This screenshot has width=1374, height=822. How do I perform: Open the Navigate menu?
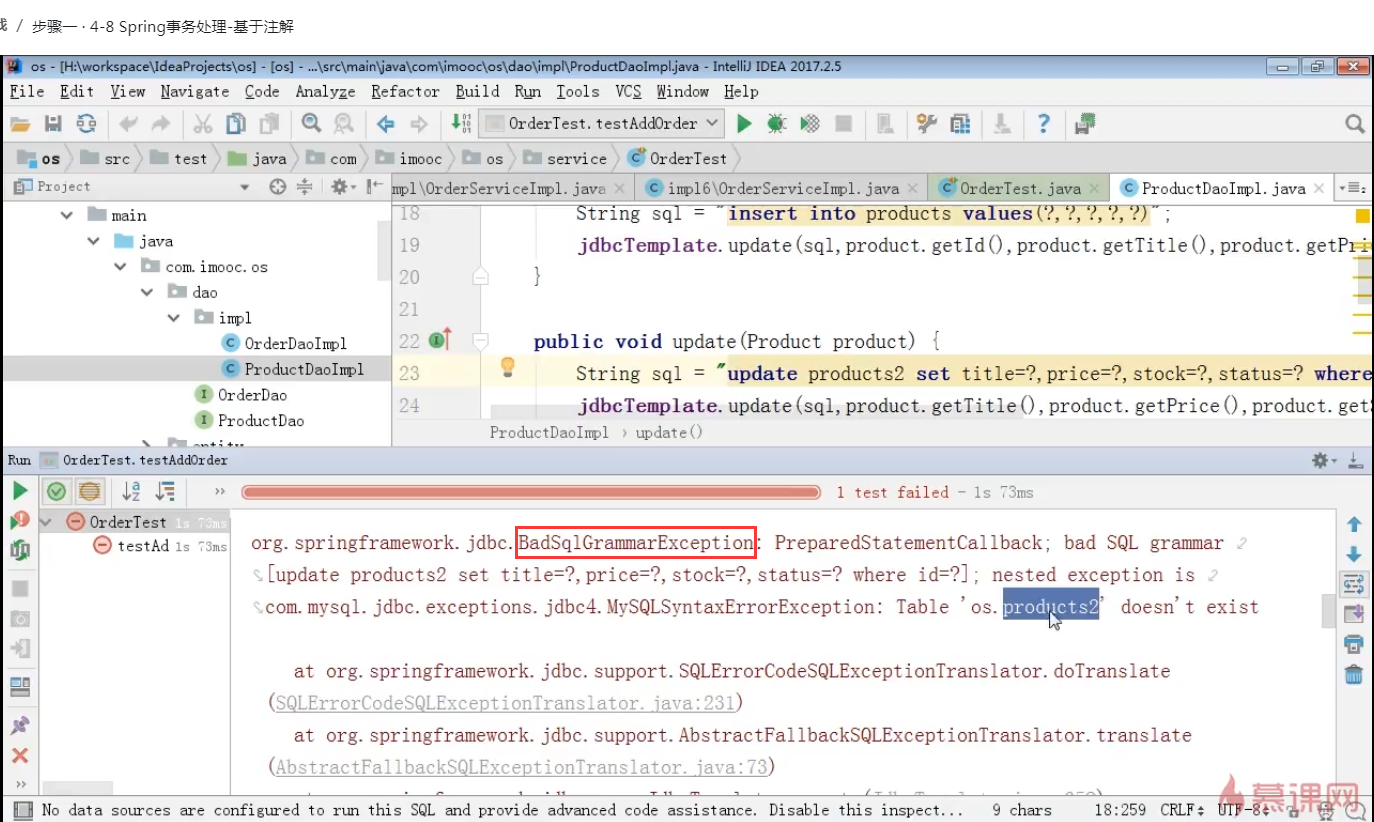point(195,91)
